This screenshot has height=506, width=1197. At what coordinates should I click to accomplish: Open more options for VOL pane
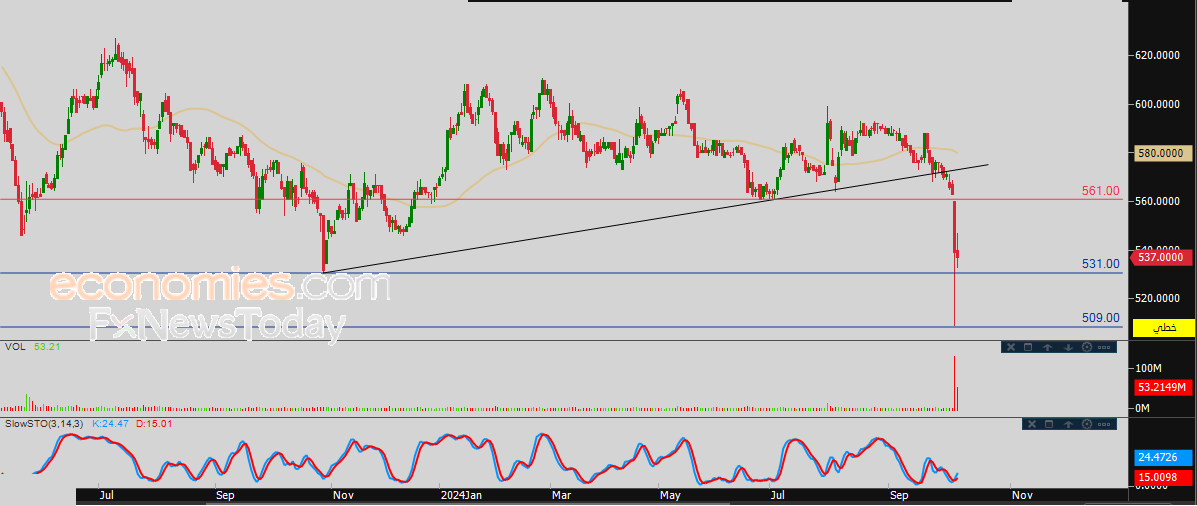pos(1104,347)
